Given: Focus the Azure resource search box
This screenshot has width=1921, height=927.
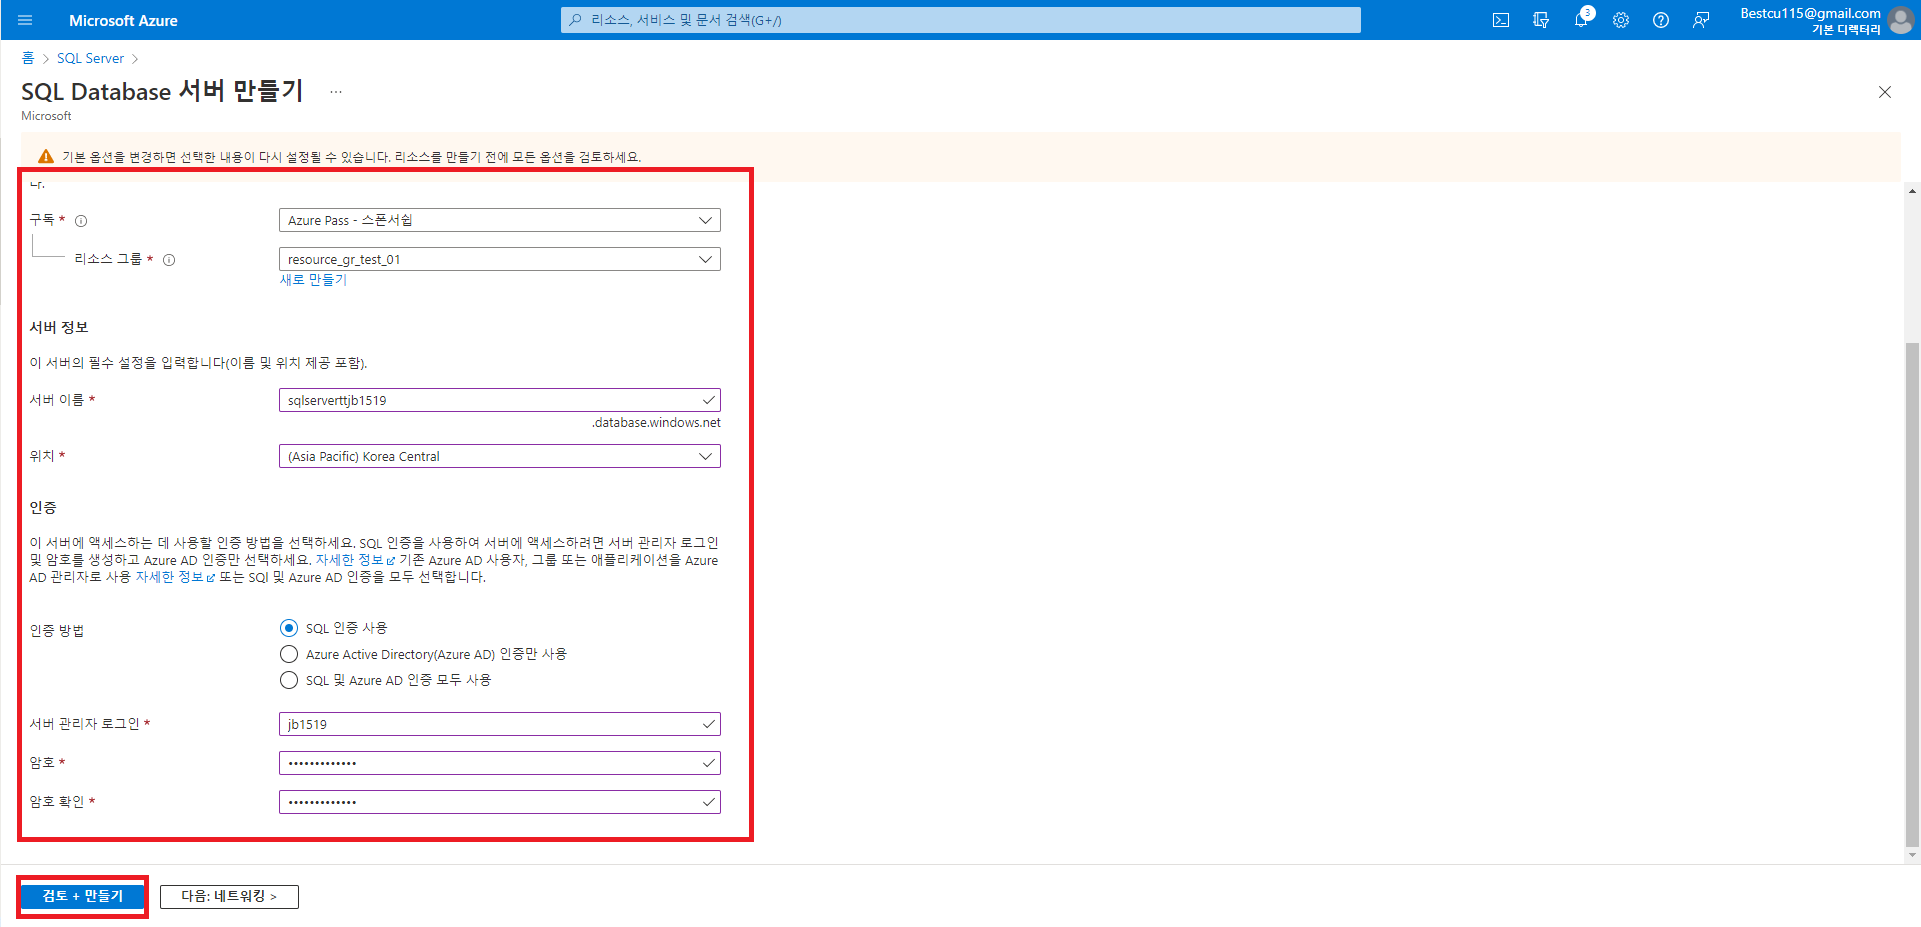Looking at the screenshot, I should [x=961, y=20].
